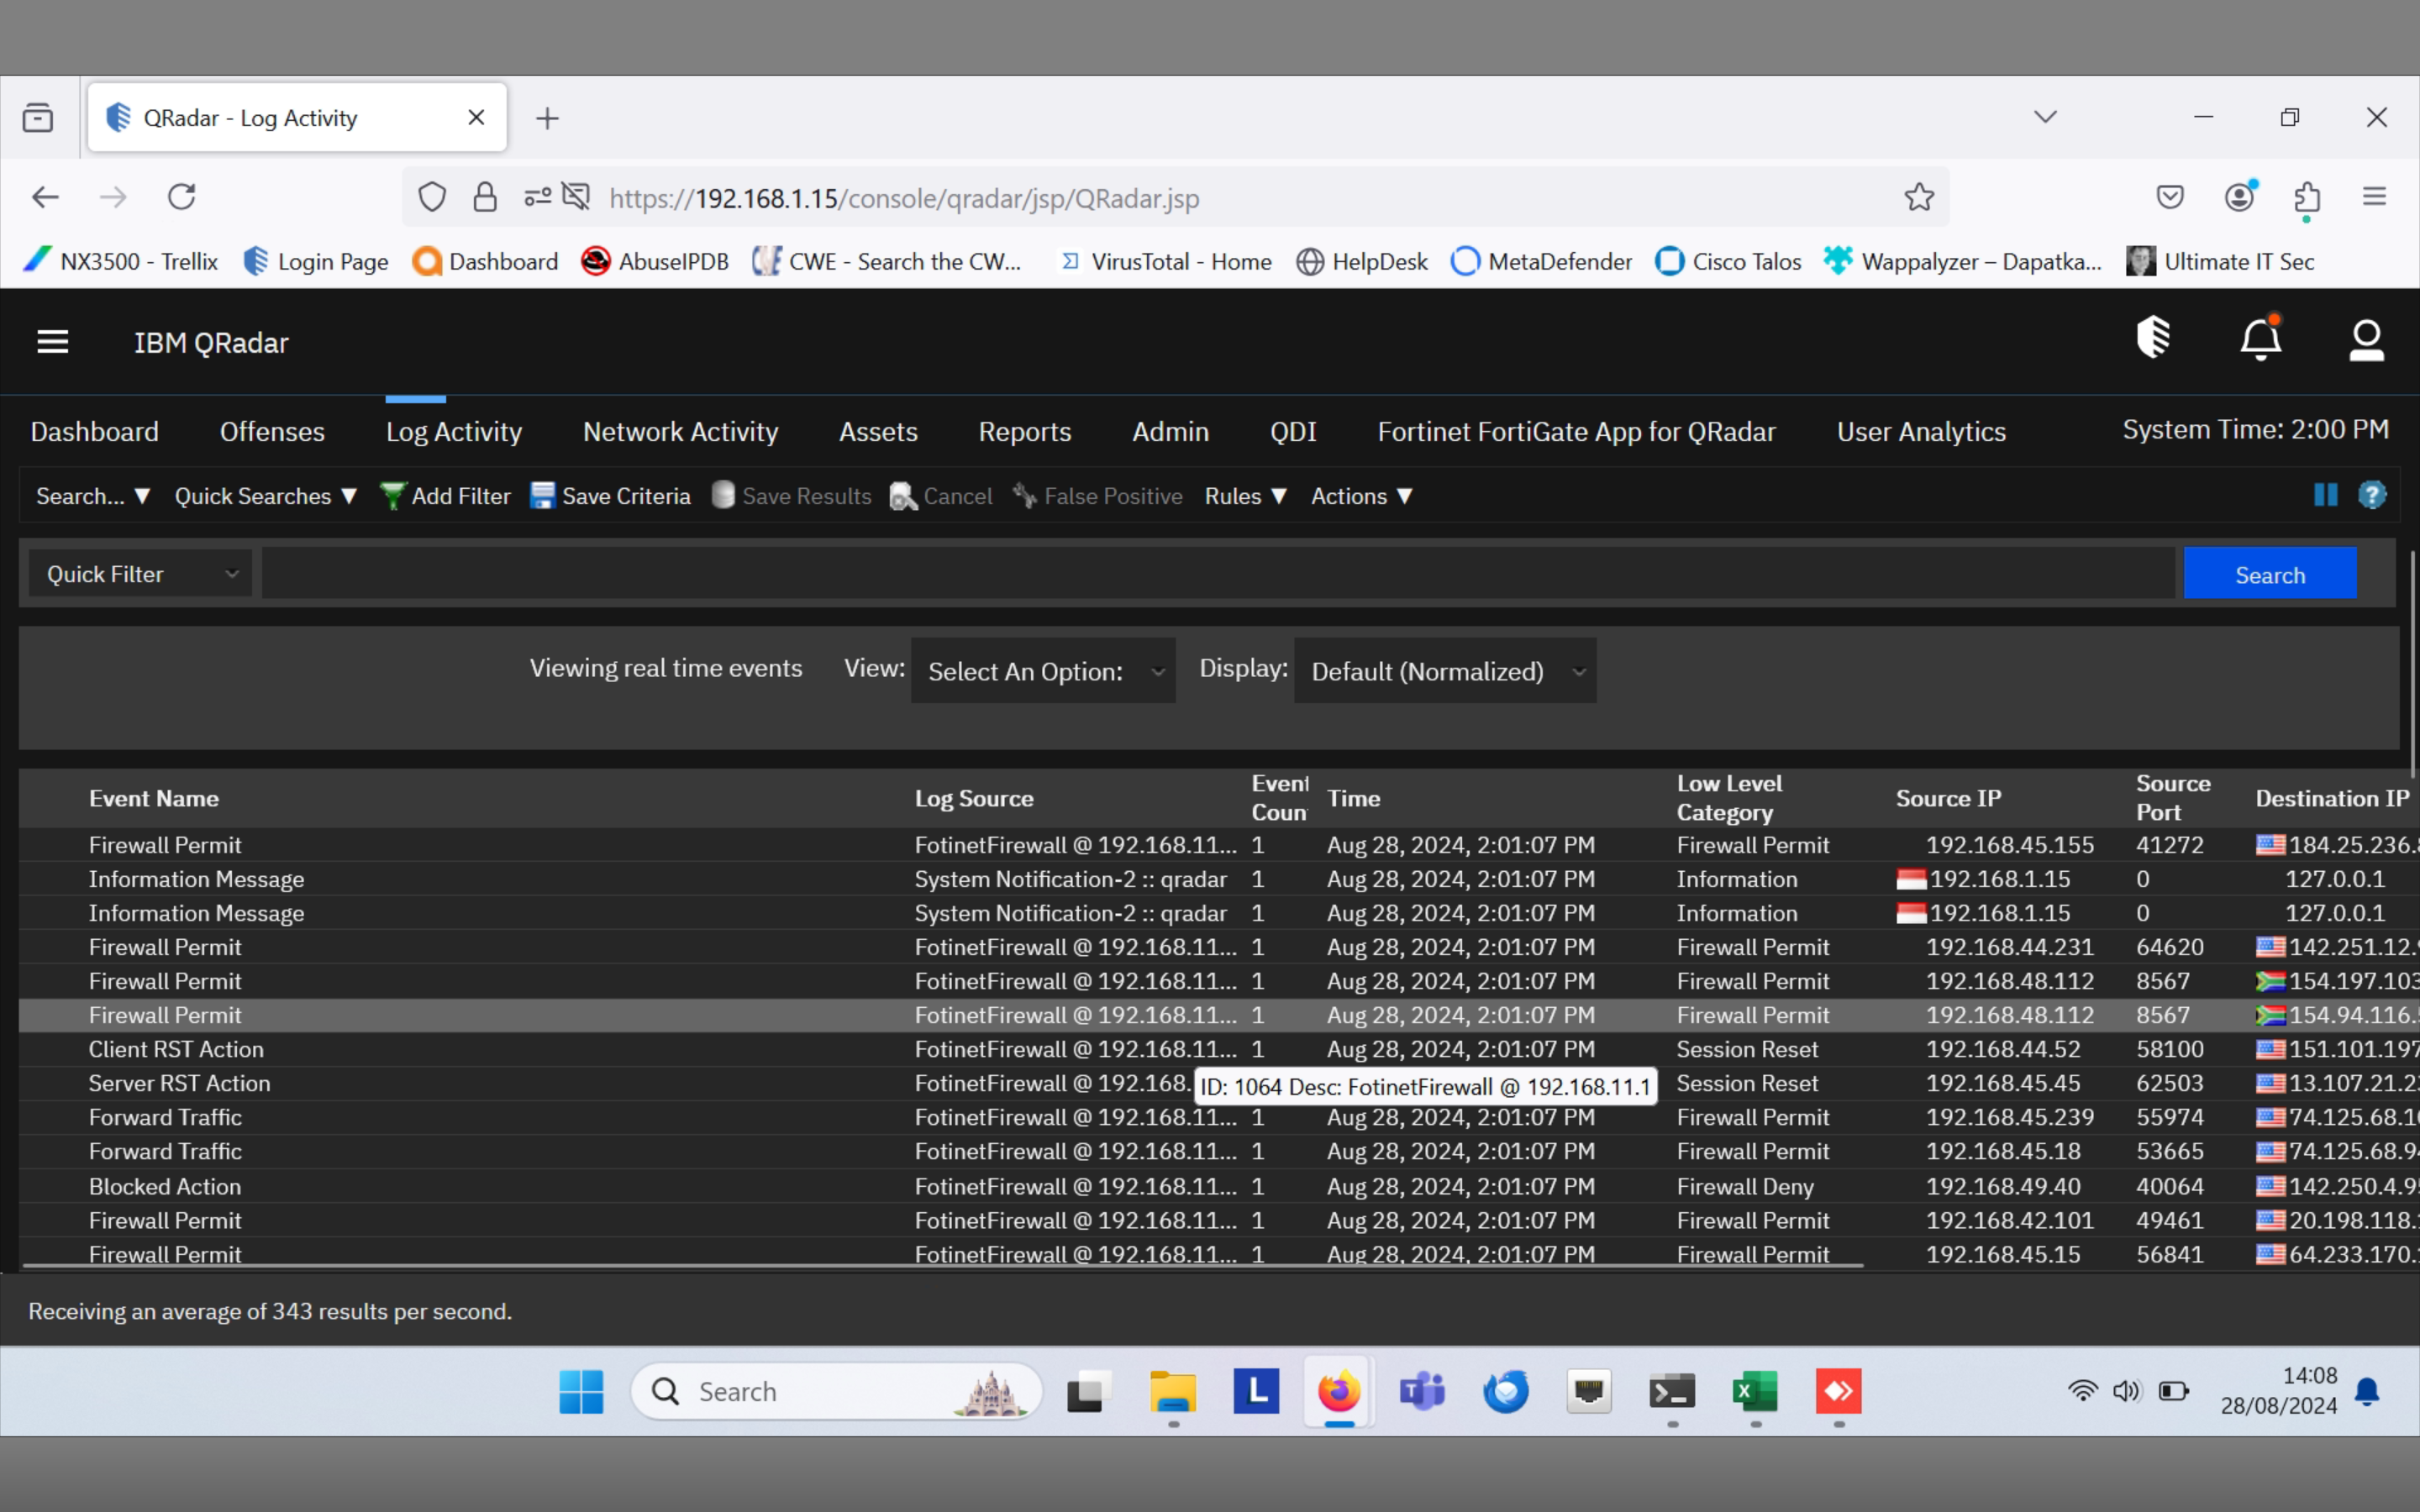Open the QDI tab
2420x1512 pixels.
[1293, 432]
